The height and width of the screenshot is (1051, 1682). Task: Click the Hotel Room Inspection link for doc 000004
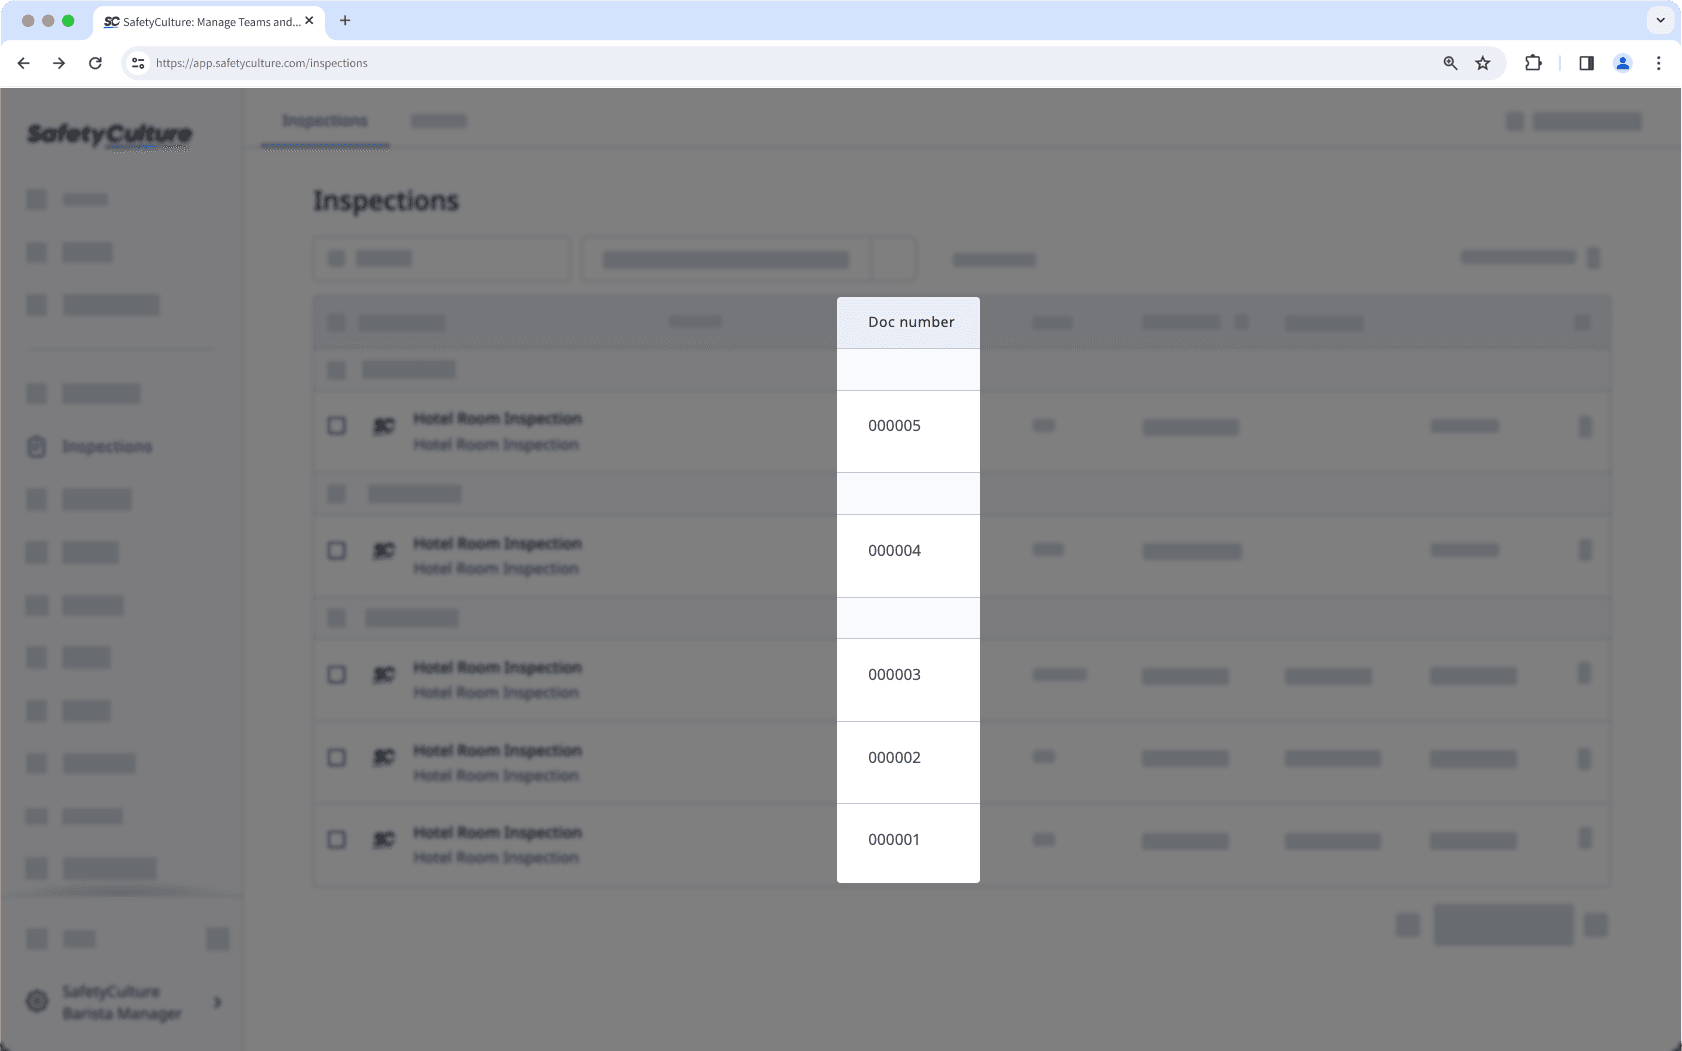click(497, 543)
